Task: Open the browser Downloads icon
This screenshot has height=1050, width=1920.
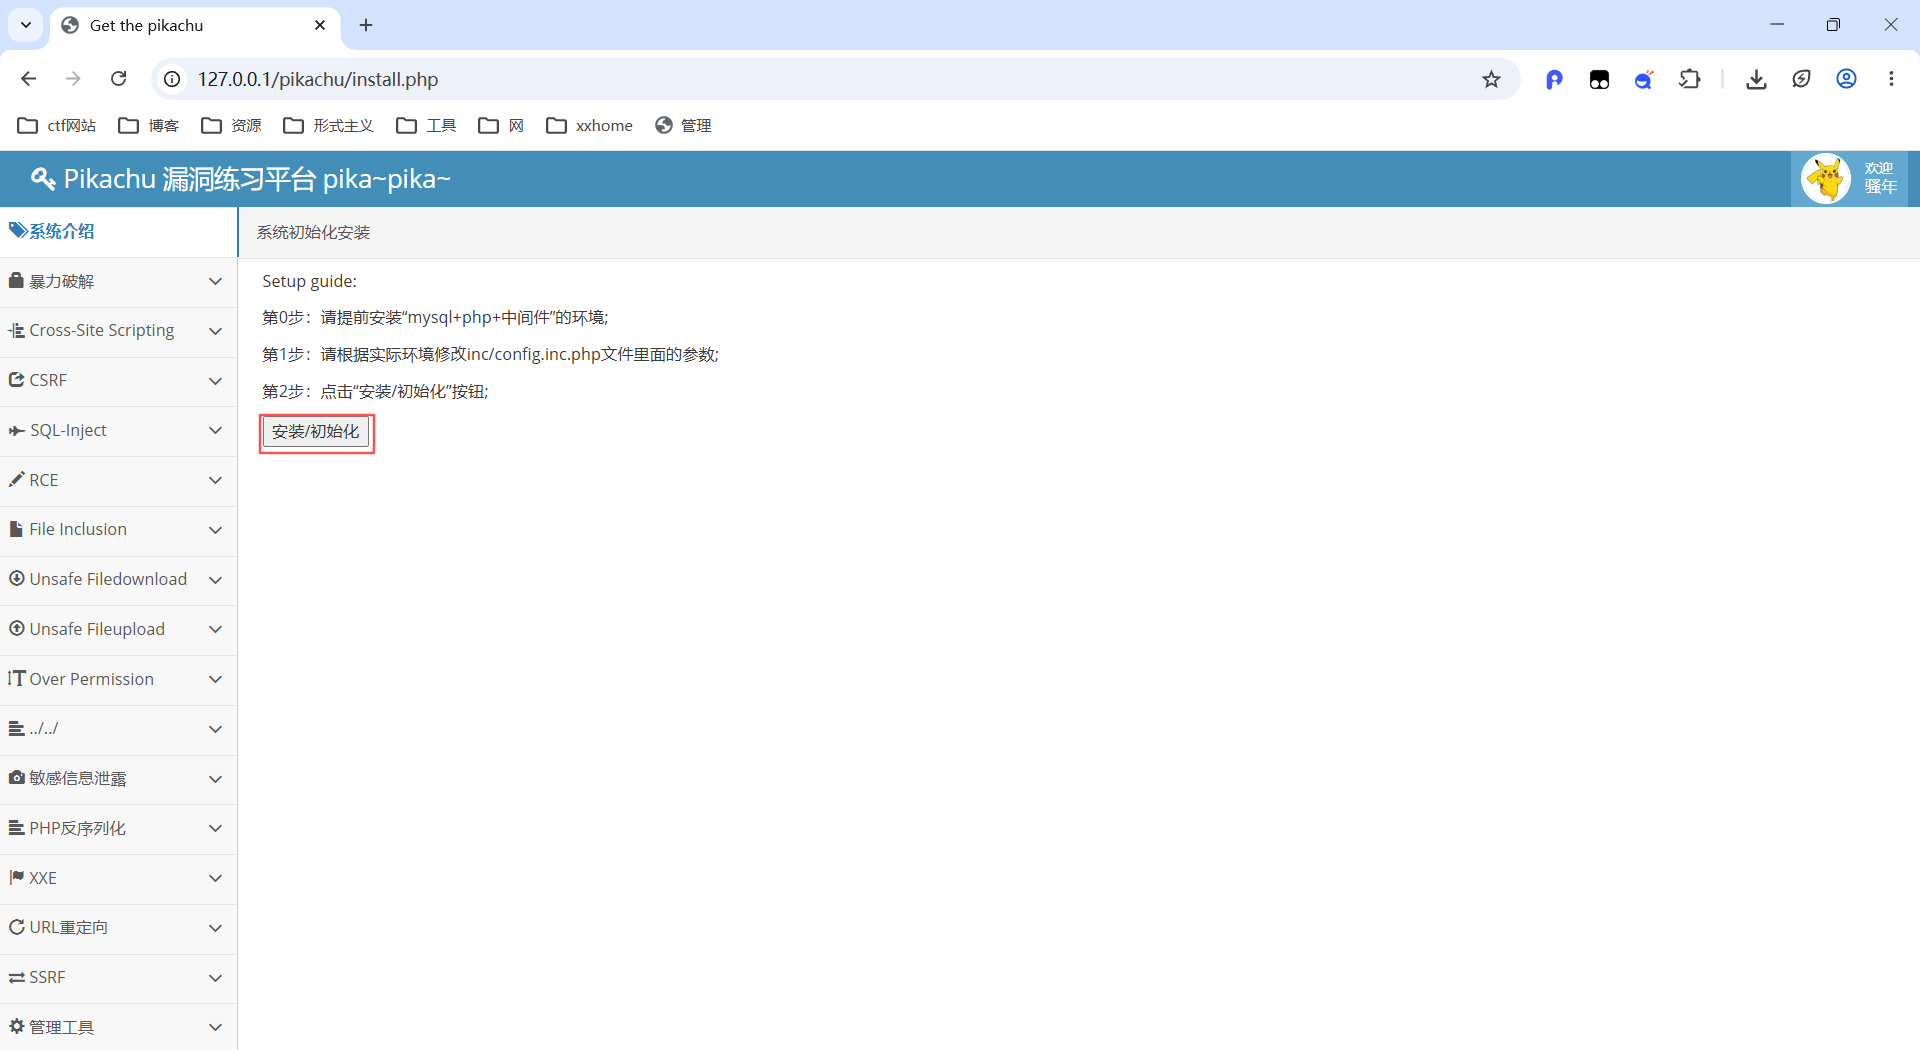Action: point(1756,79)
